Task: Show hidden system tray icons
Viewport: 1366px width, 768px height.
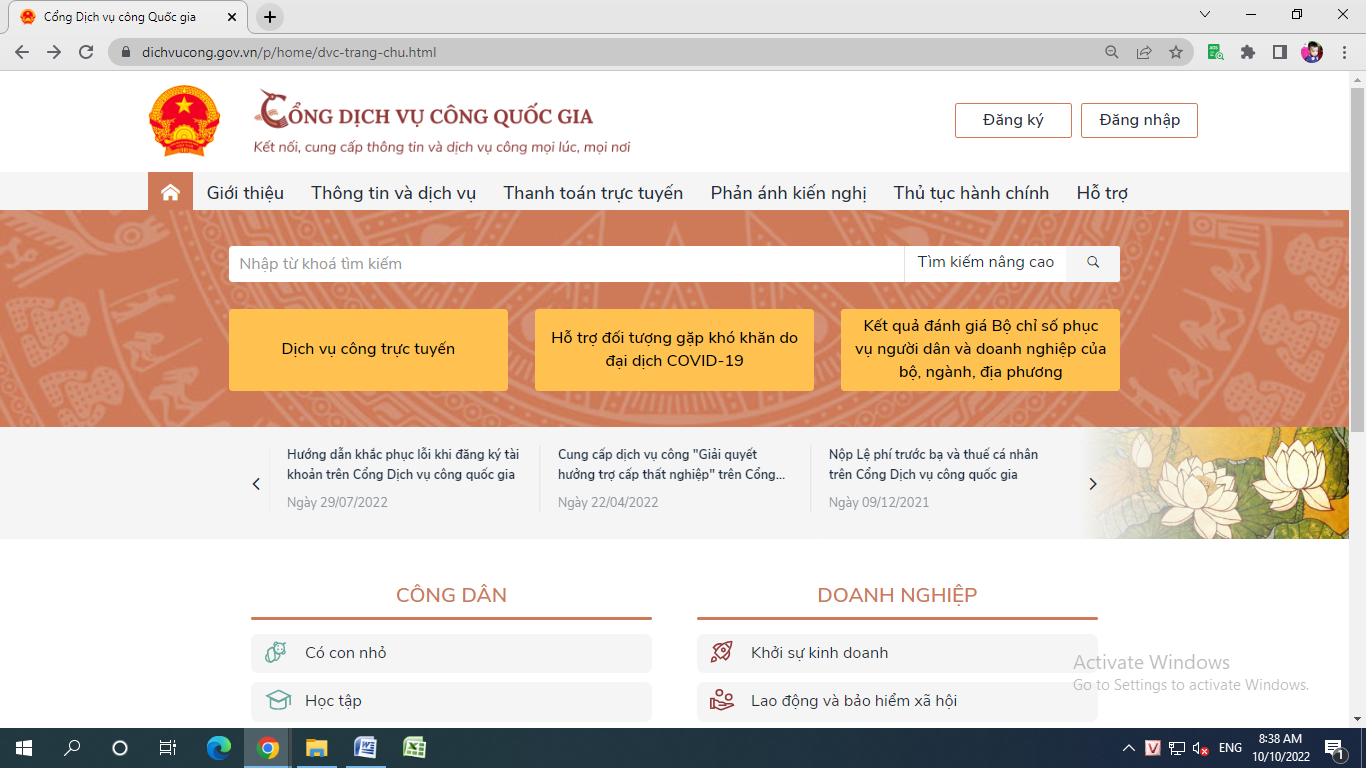Action: coord(1129,748)
